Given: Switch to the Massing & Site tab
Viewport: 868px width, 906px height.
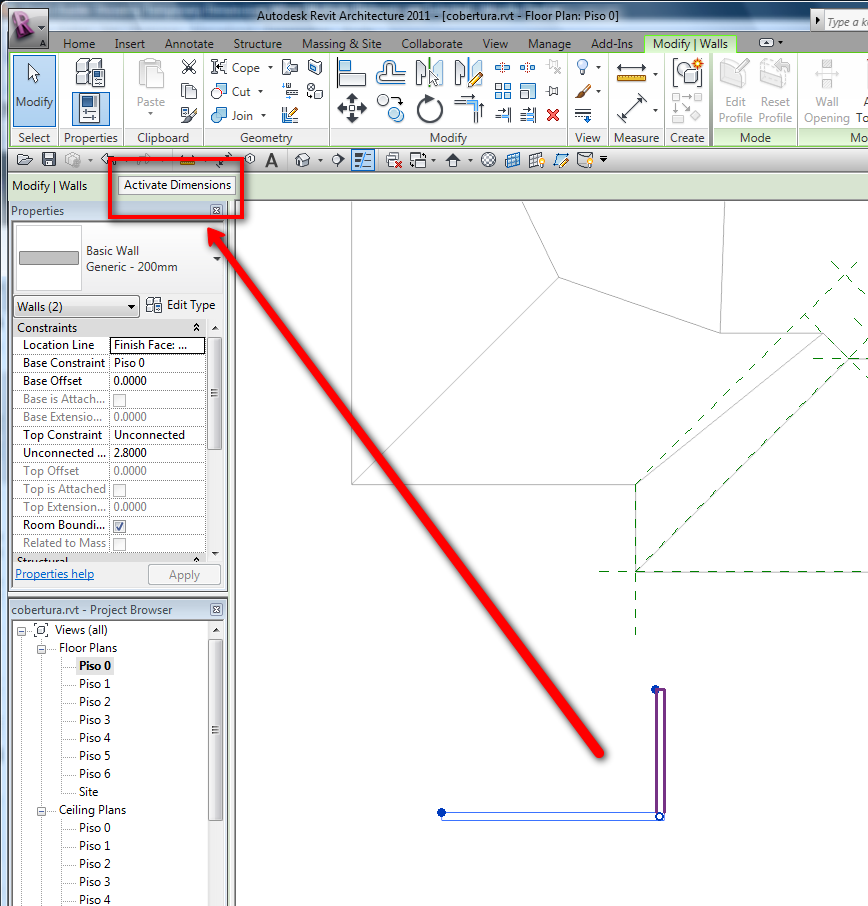Looking at the screenshot, I should [341, 44].
